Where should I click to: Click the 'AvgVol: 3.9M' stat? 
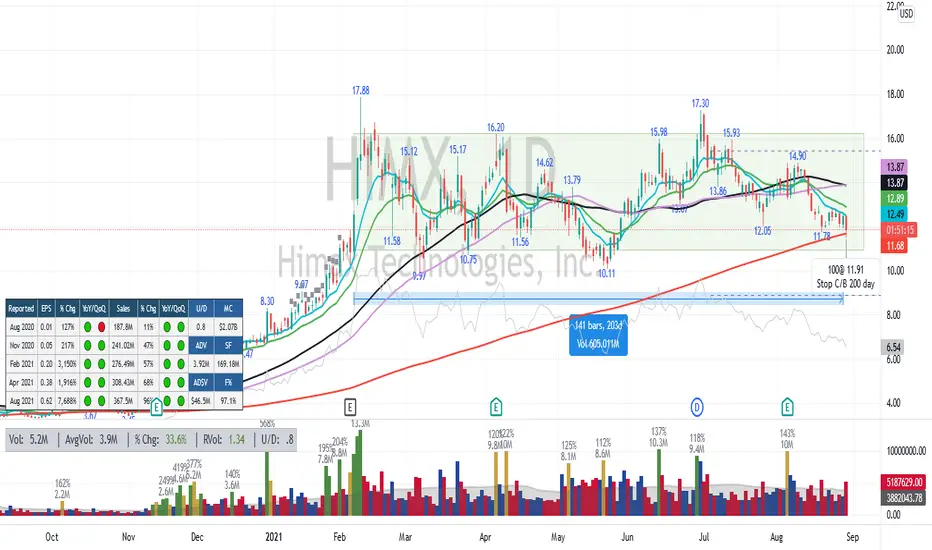click(92, 440)
